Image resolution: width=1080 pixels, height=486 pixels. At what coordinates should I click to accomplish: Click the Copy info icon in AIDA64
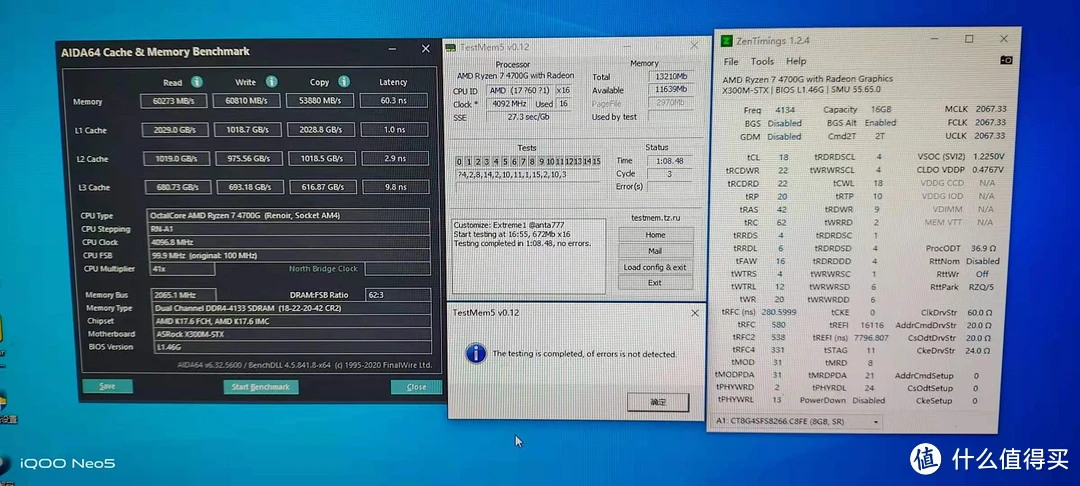point(343,82)
